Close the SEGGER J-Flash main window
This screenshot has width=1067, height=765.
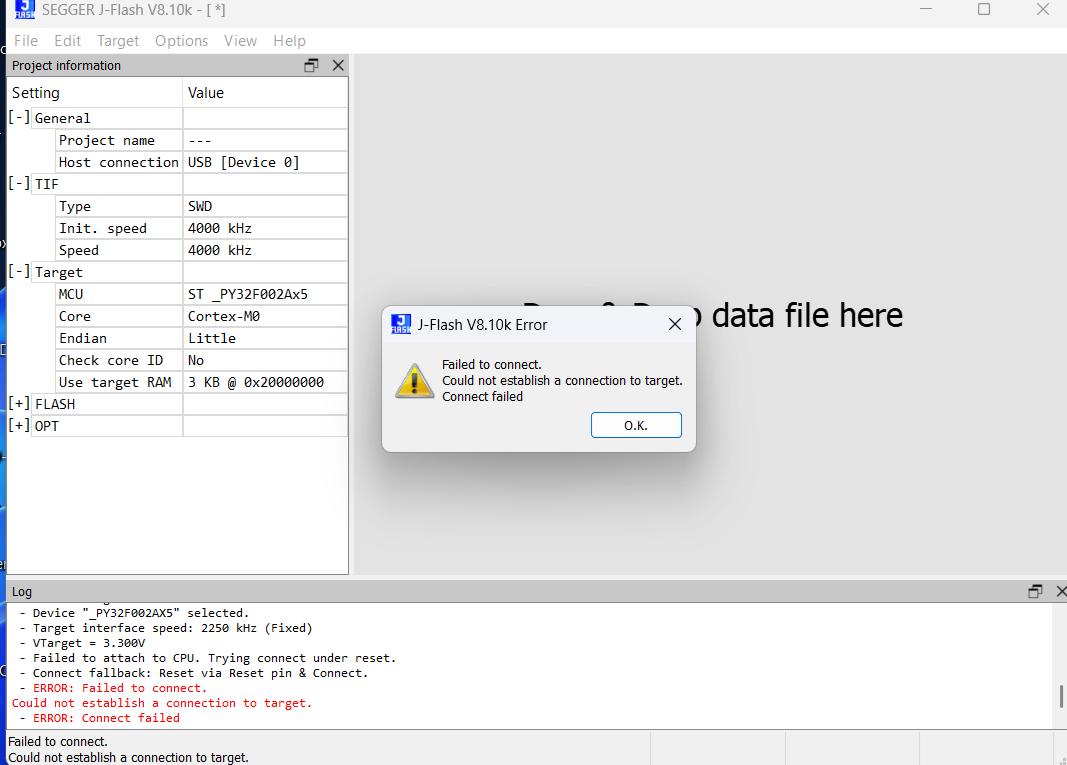[1043, 10]
